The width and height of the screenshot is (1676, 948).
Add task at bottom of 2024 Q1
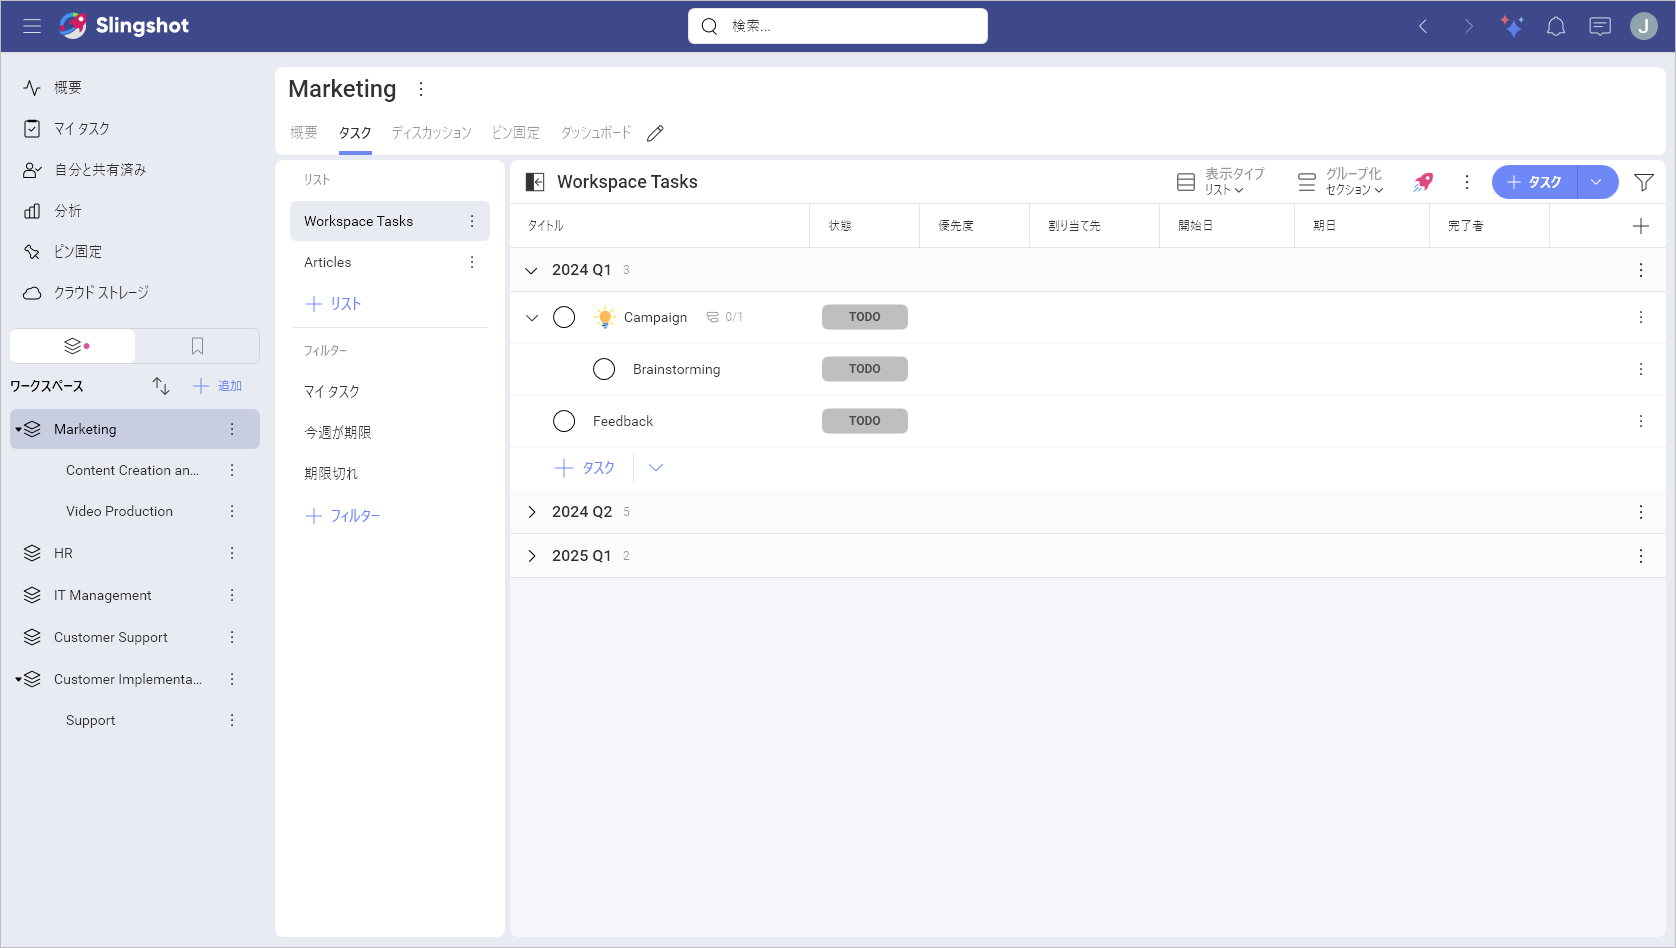tap(585, 468)
